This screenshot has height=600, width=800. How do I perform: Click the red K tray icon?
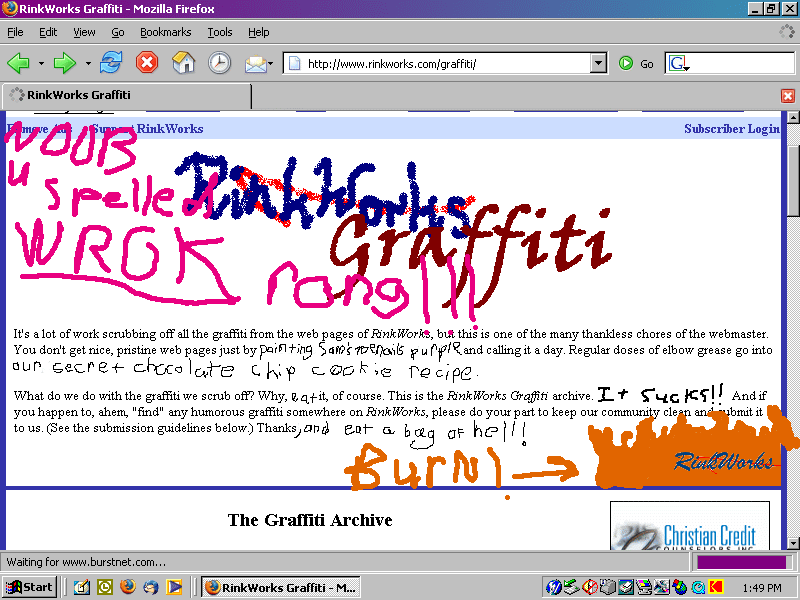click(x=716, y=587)
